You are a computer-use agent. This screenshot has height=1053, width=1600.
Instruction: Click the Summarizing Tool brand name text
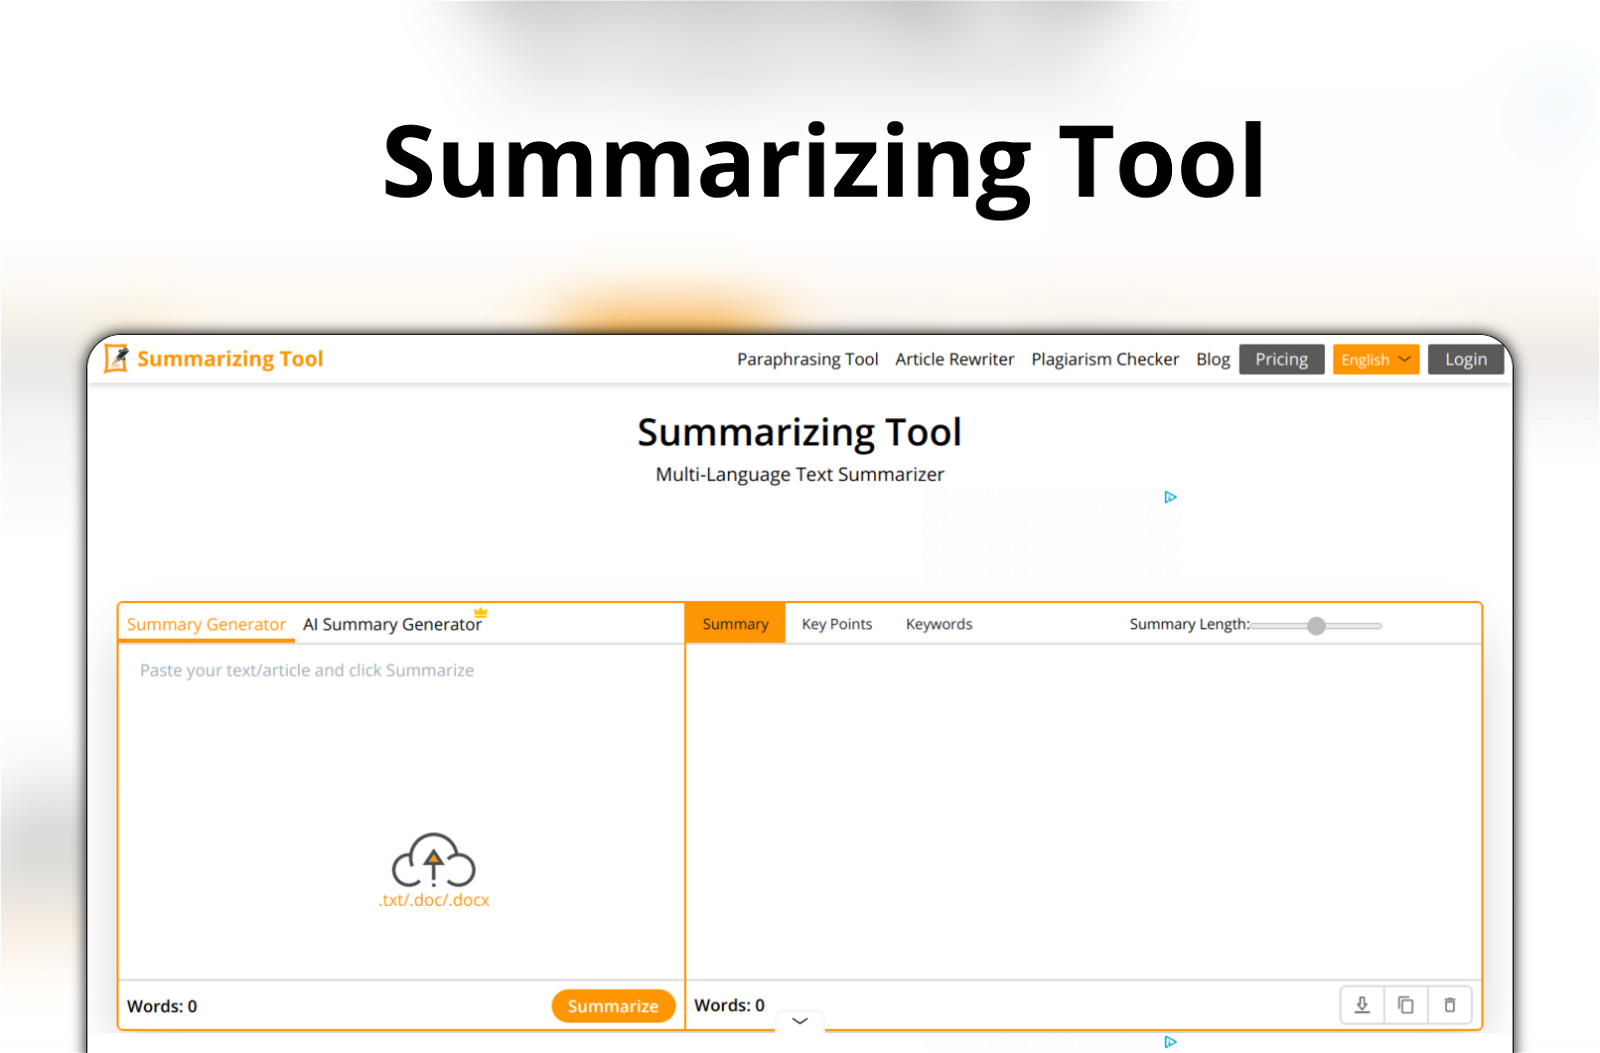(x=230, y=359)
